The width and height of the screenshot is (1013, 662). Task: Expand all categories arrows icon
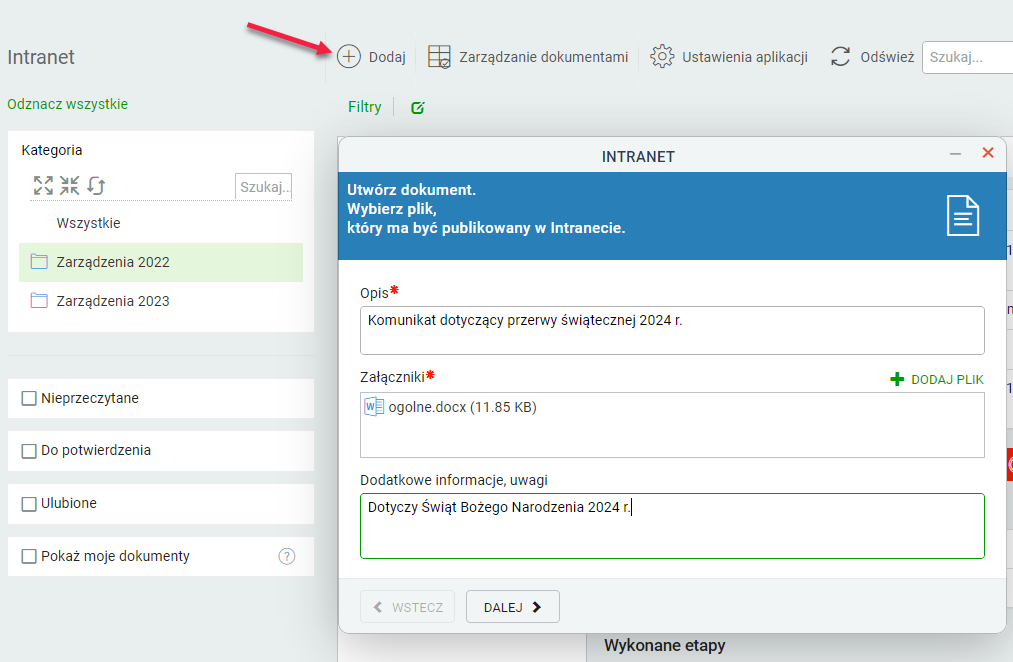43,185
